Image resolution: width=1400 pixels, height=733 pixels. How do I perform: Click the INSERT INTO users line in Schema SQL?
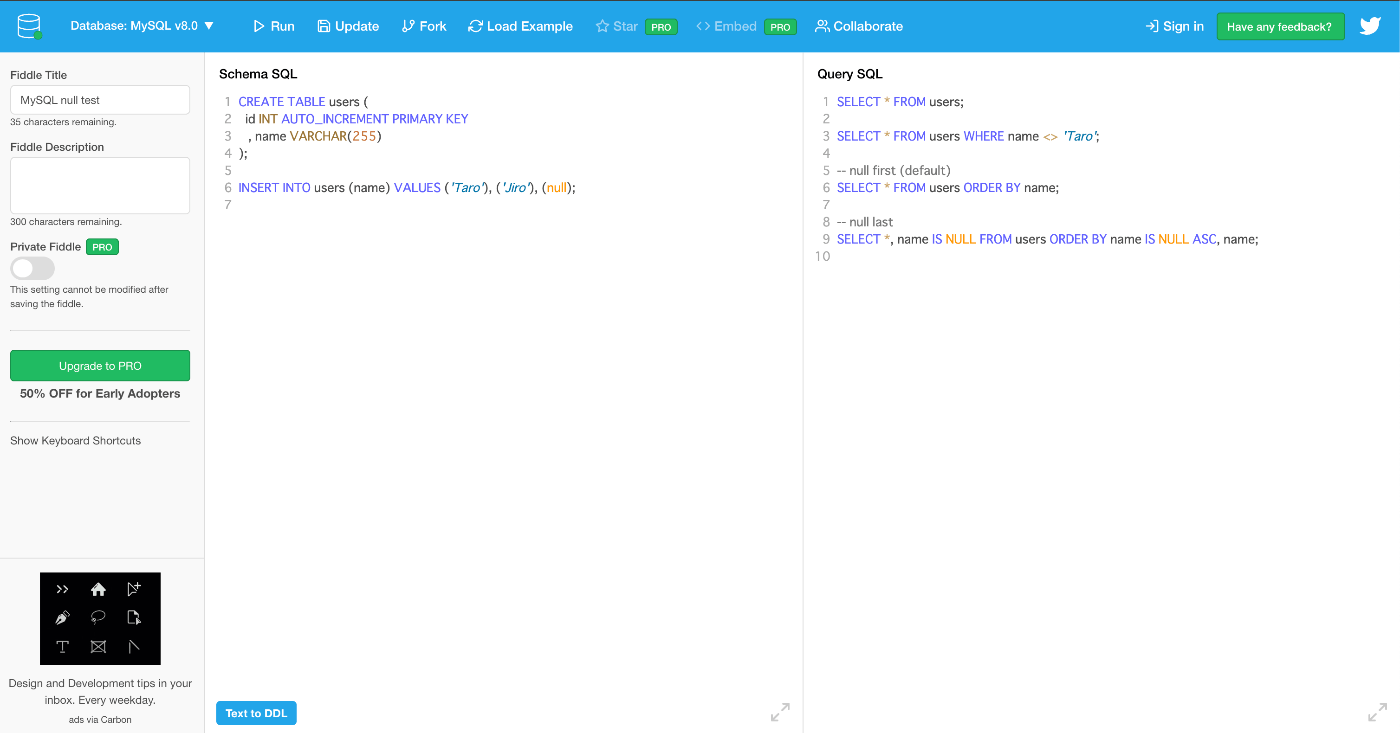click(x=407, y=188)
